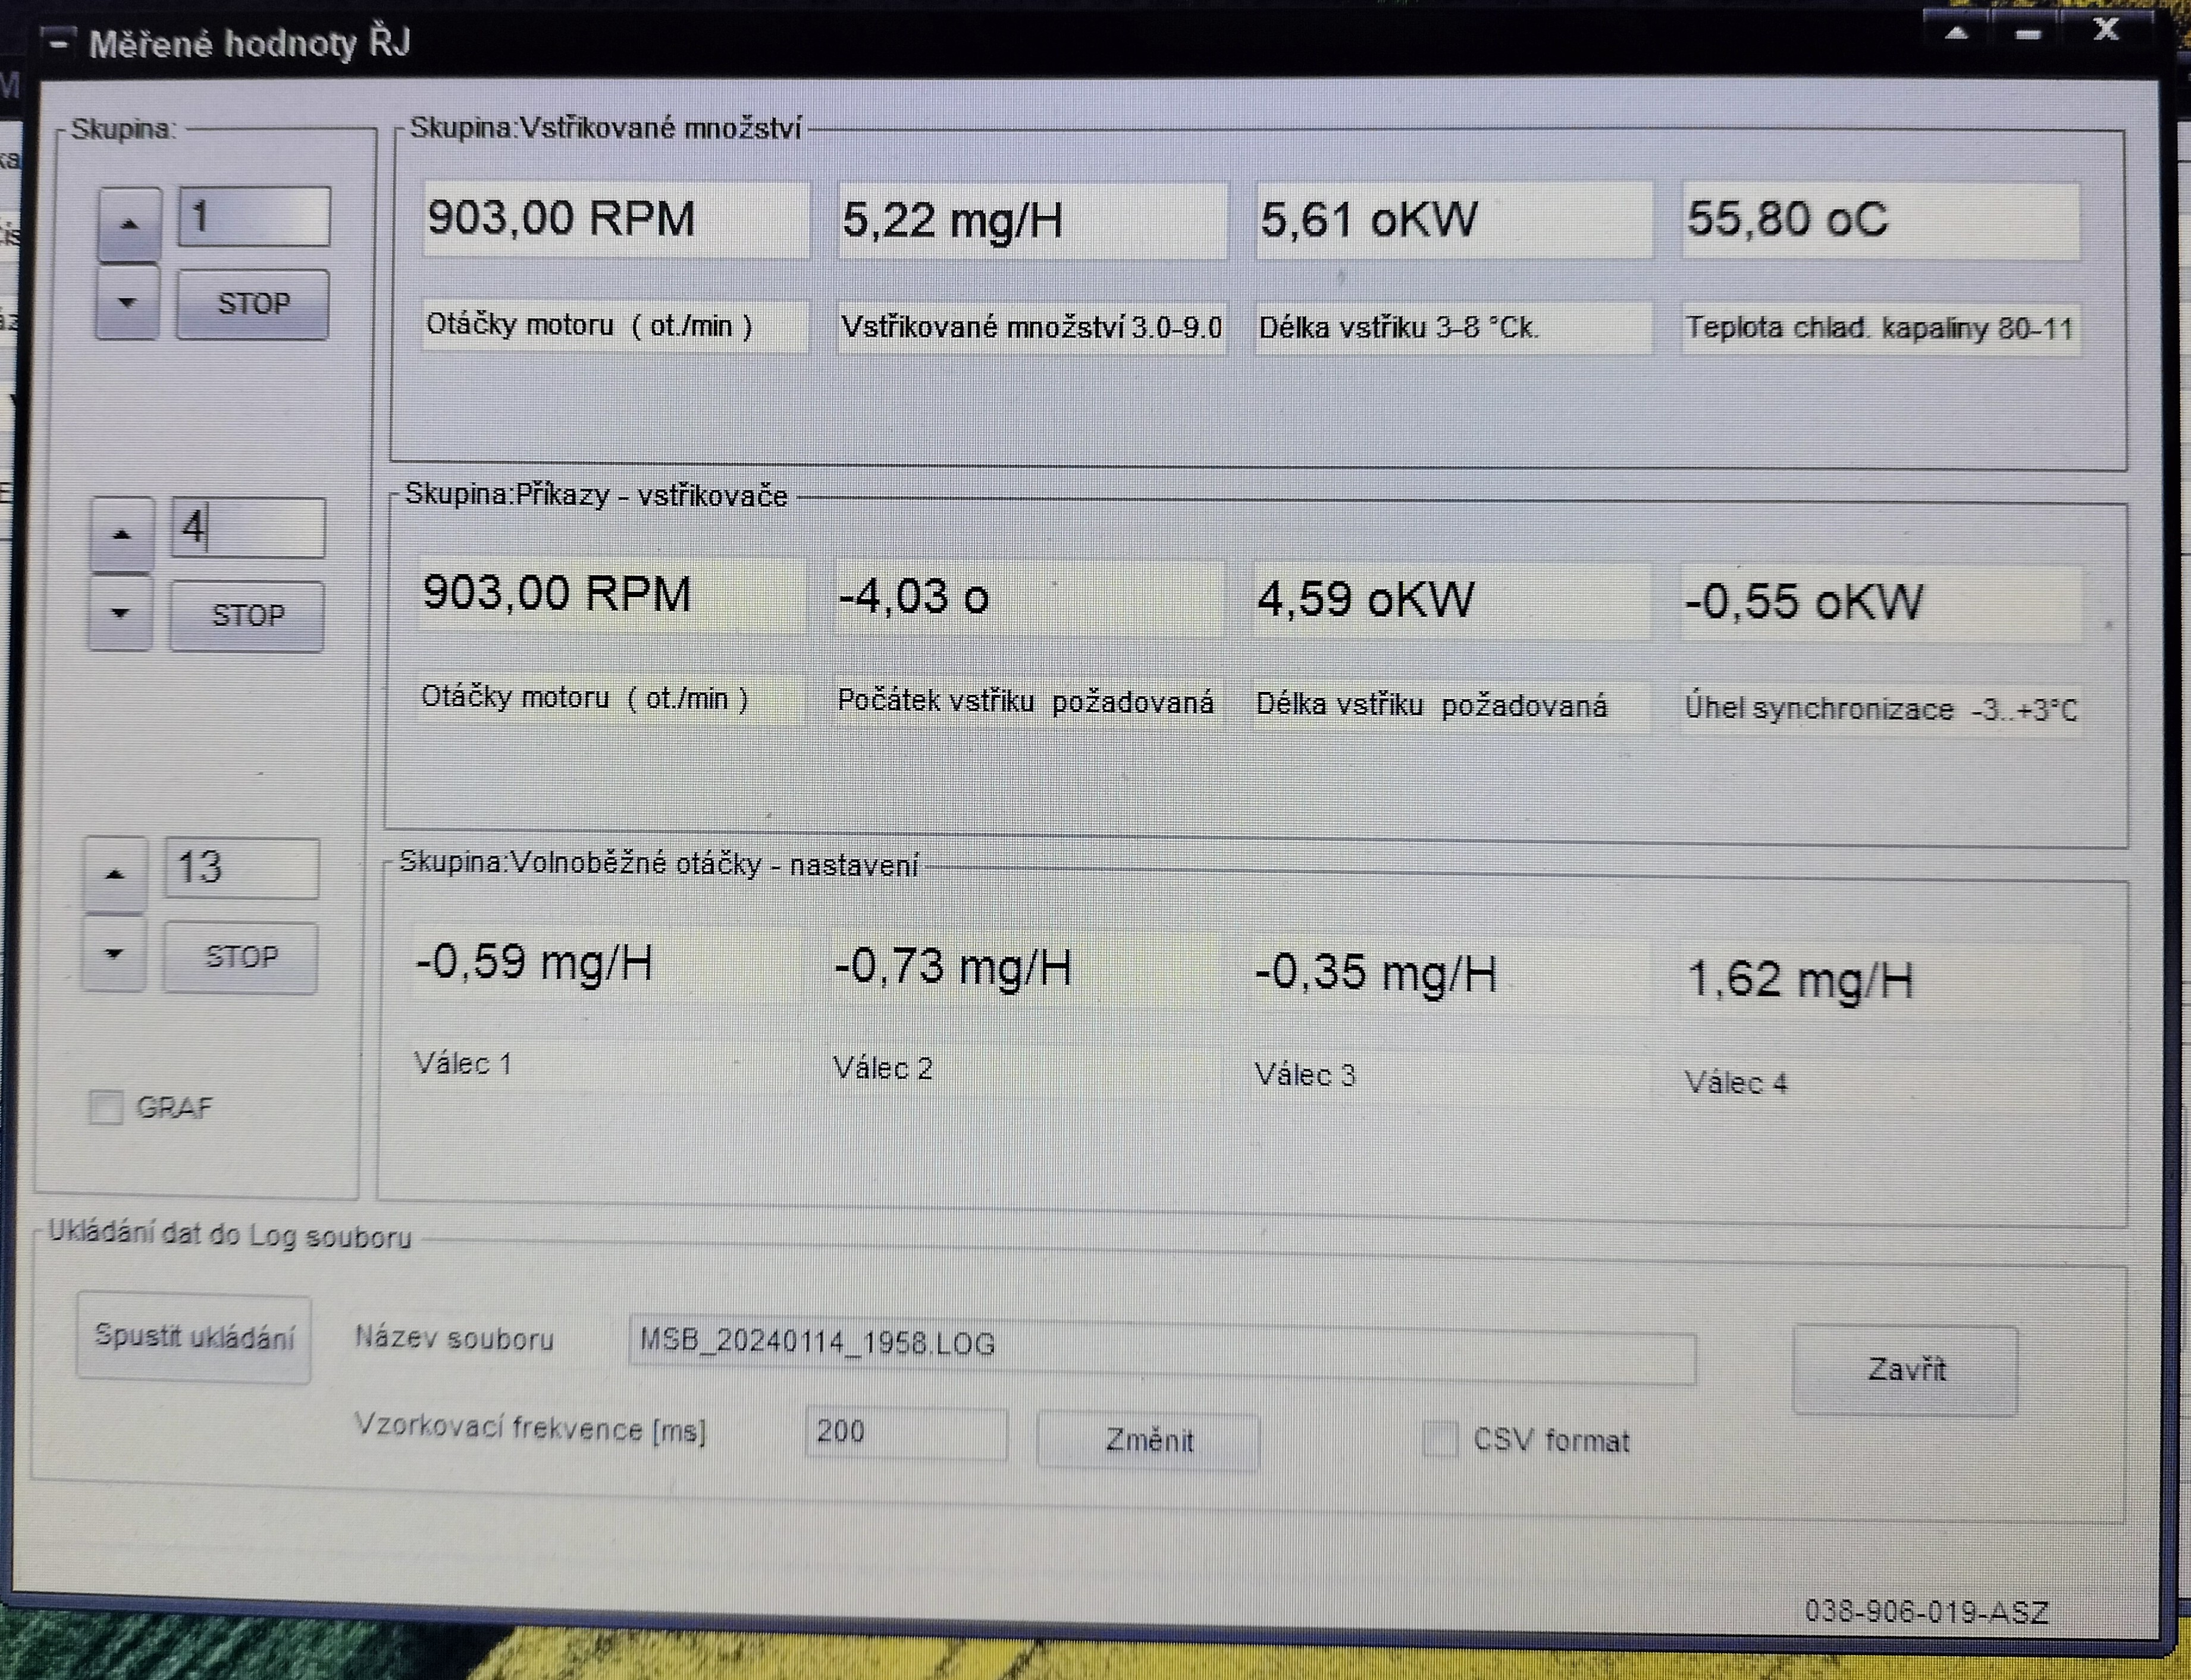The height and width of the screenshot is (1680, 2191).
Task: Decrease the group 4 number with down arrow
Action: pos(120,613)
